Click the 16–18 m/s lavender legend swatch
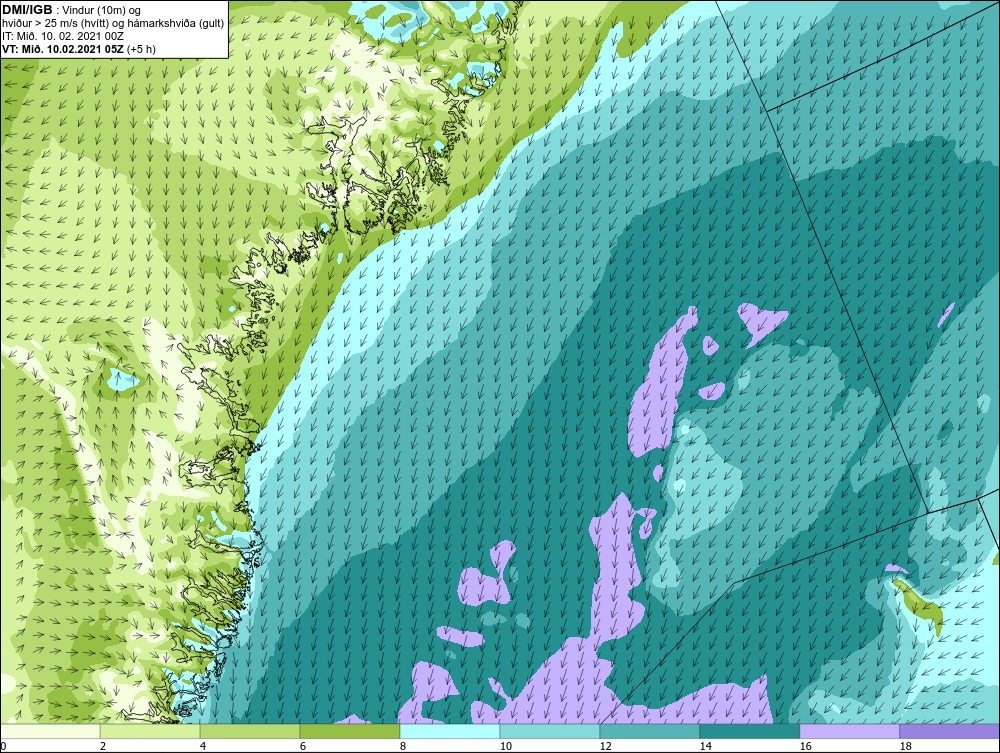 (x=849, y=731)
